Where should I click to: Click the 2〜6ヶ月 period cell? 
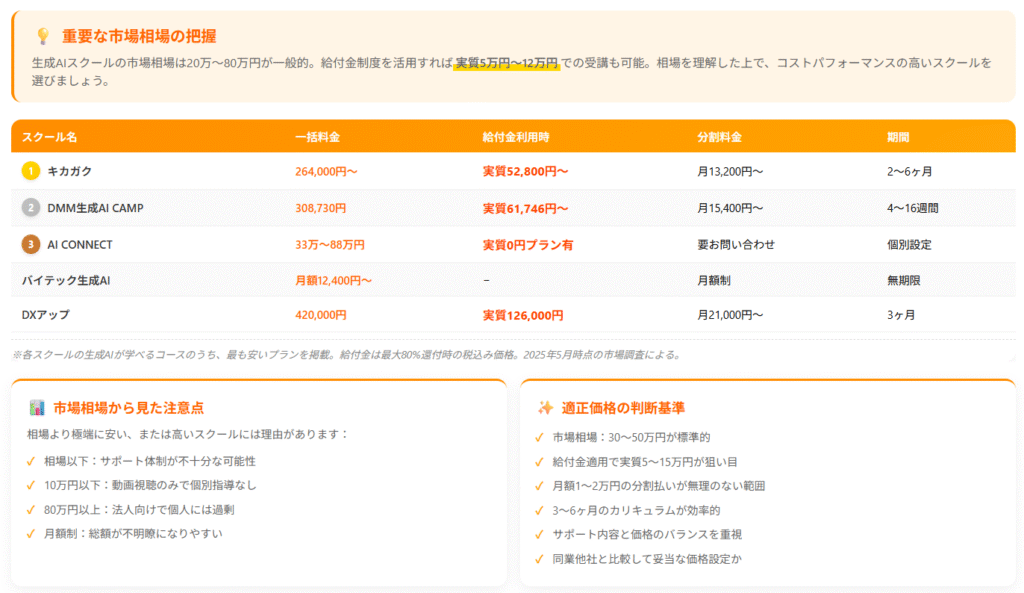click(910, 171)
